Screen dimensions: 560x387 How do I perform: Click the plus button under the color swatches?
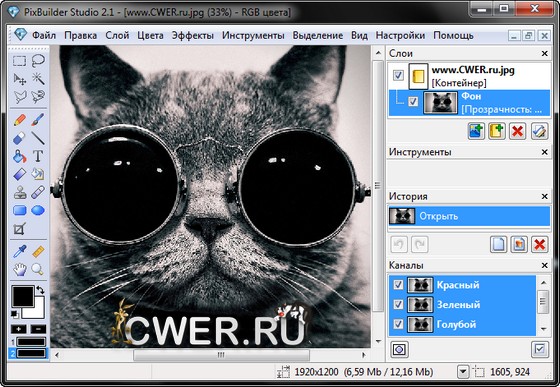[19, 329]
